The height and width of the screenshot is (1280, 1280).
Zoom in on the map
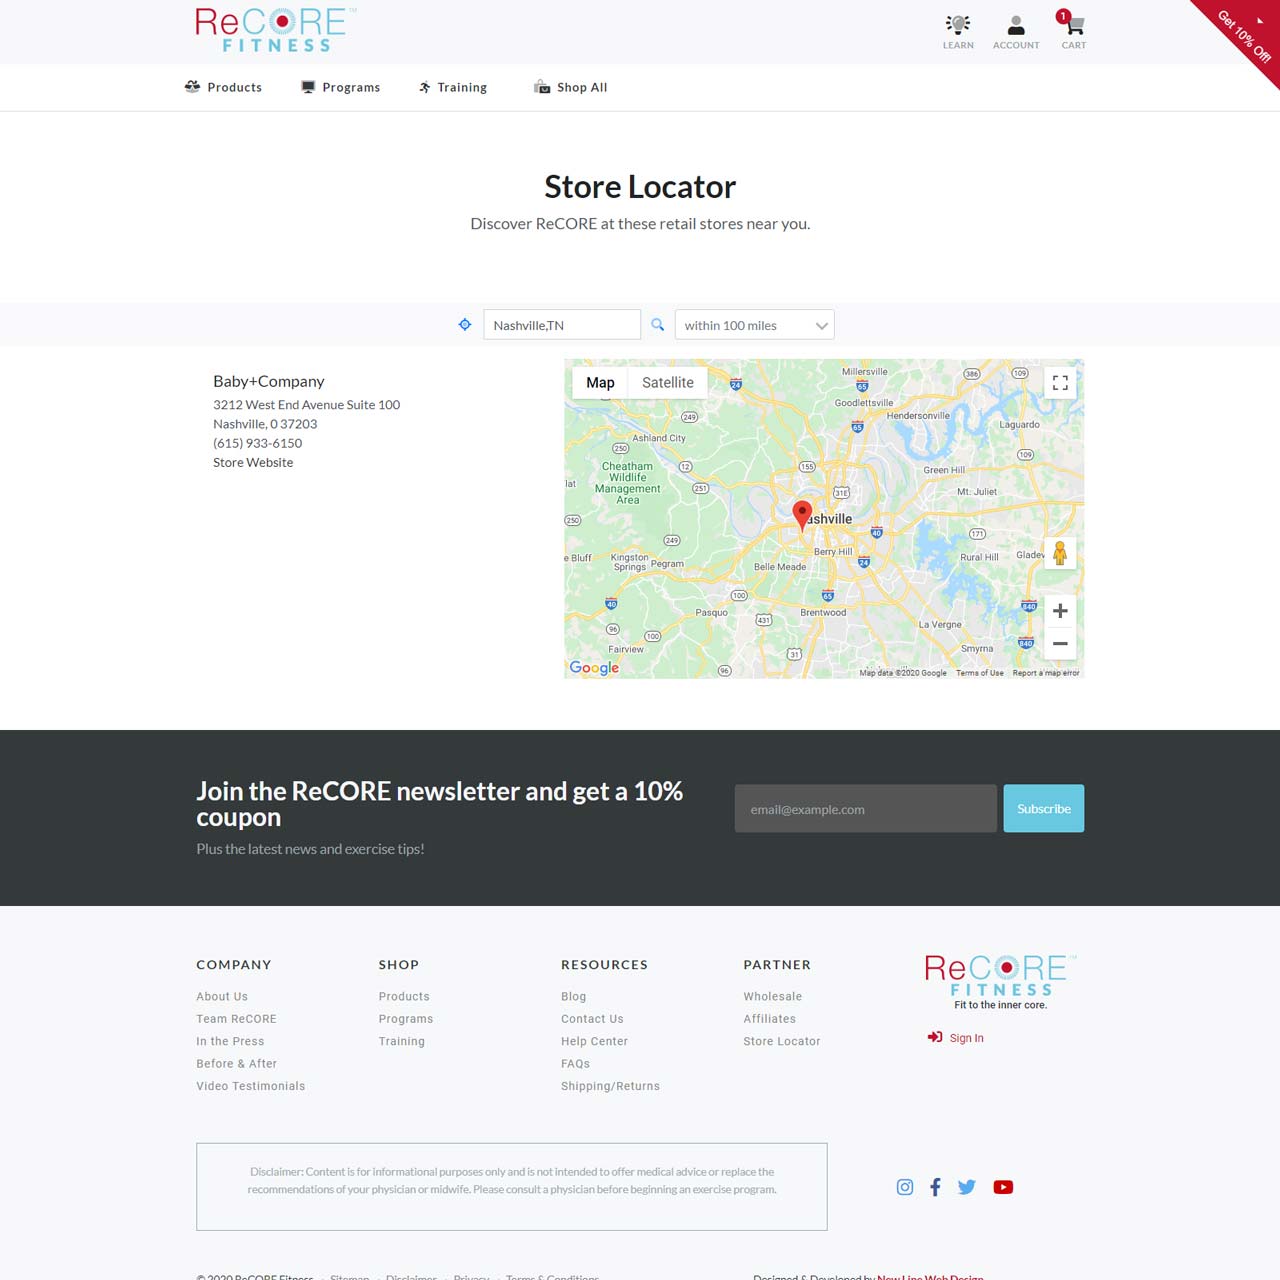point(1060,611)
